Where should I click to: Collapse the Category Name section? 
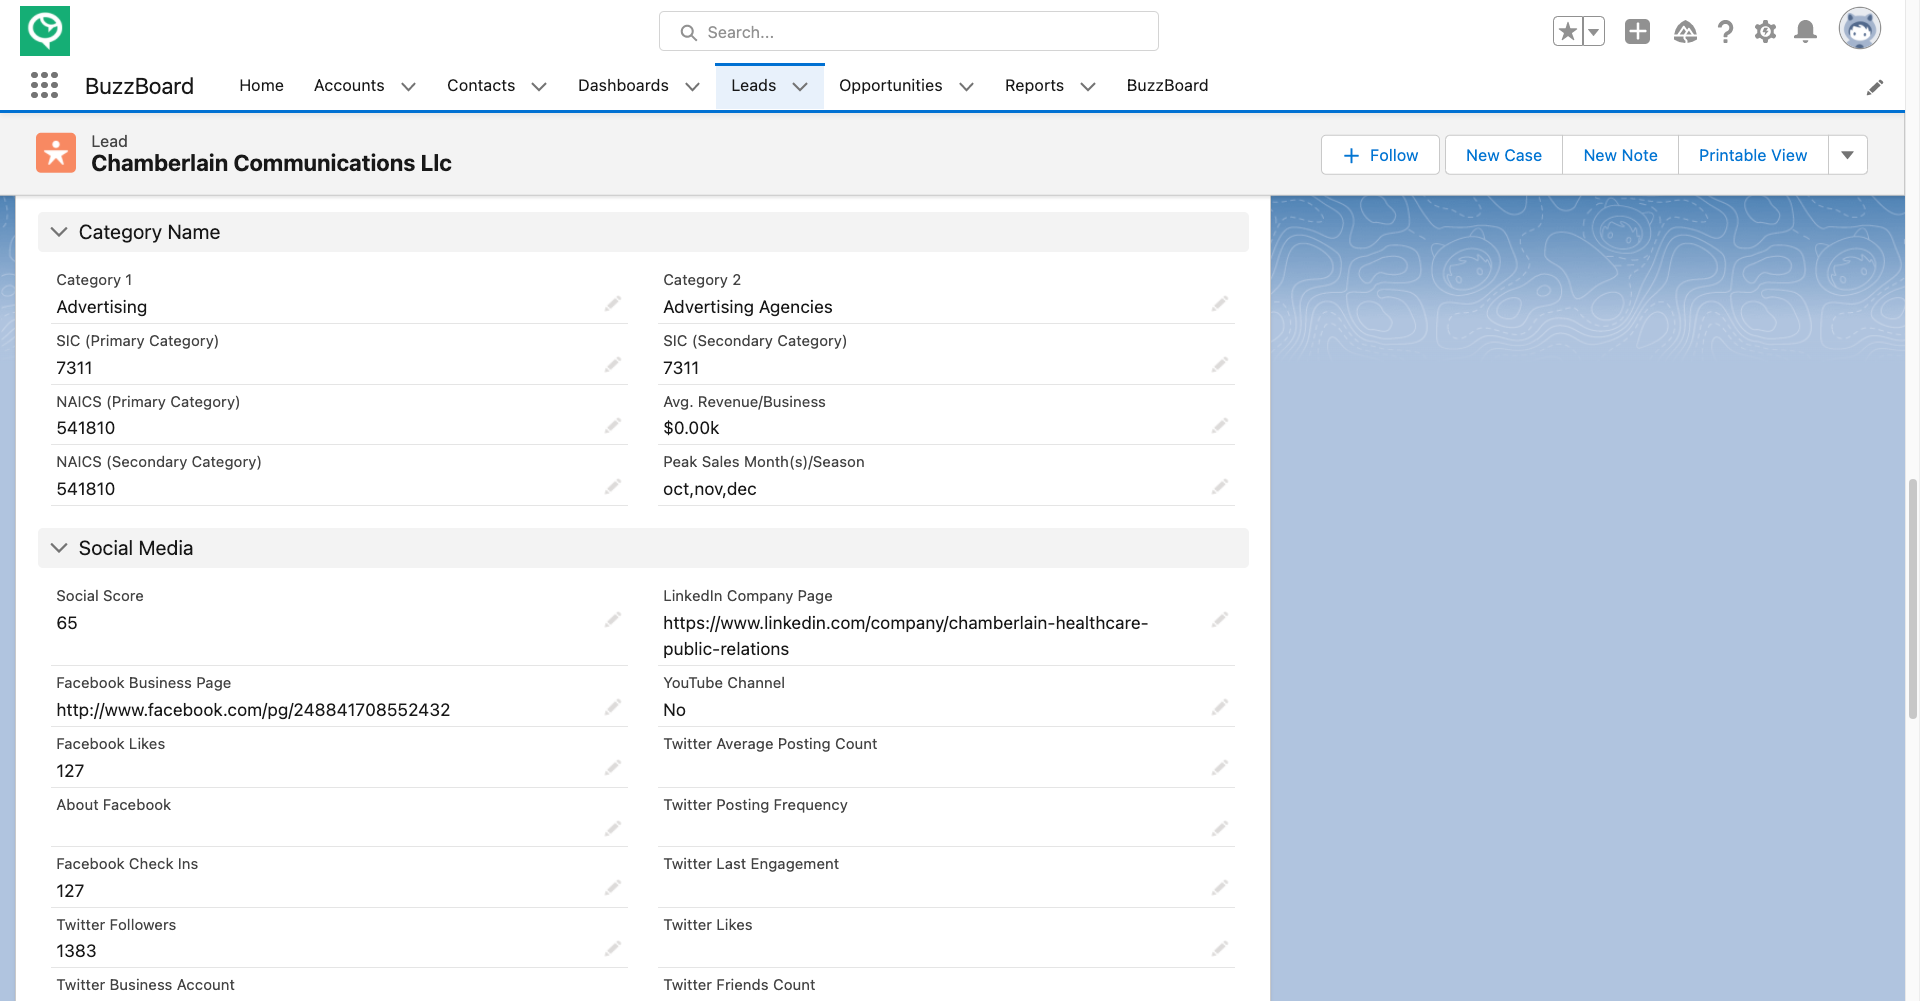pos(59,232)
